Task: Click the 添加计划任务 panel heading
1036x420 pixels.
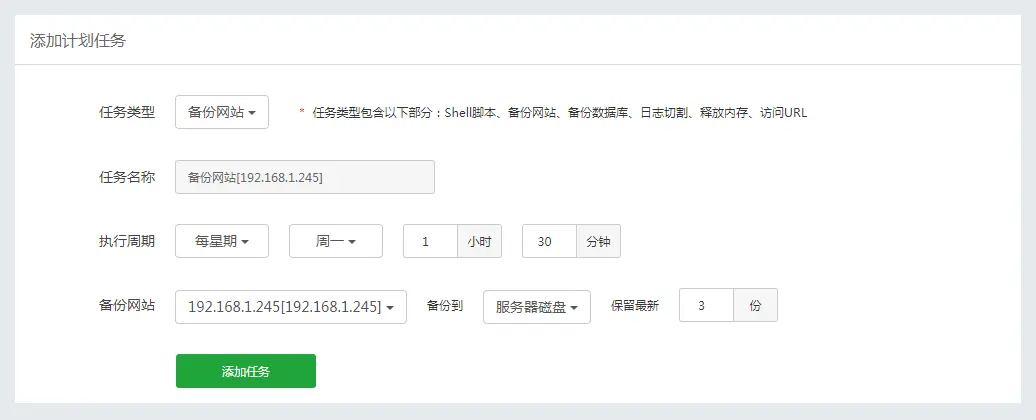Action: 77,41
